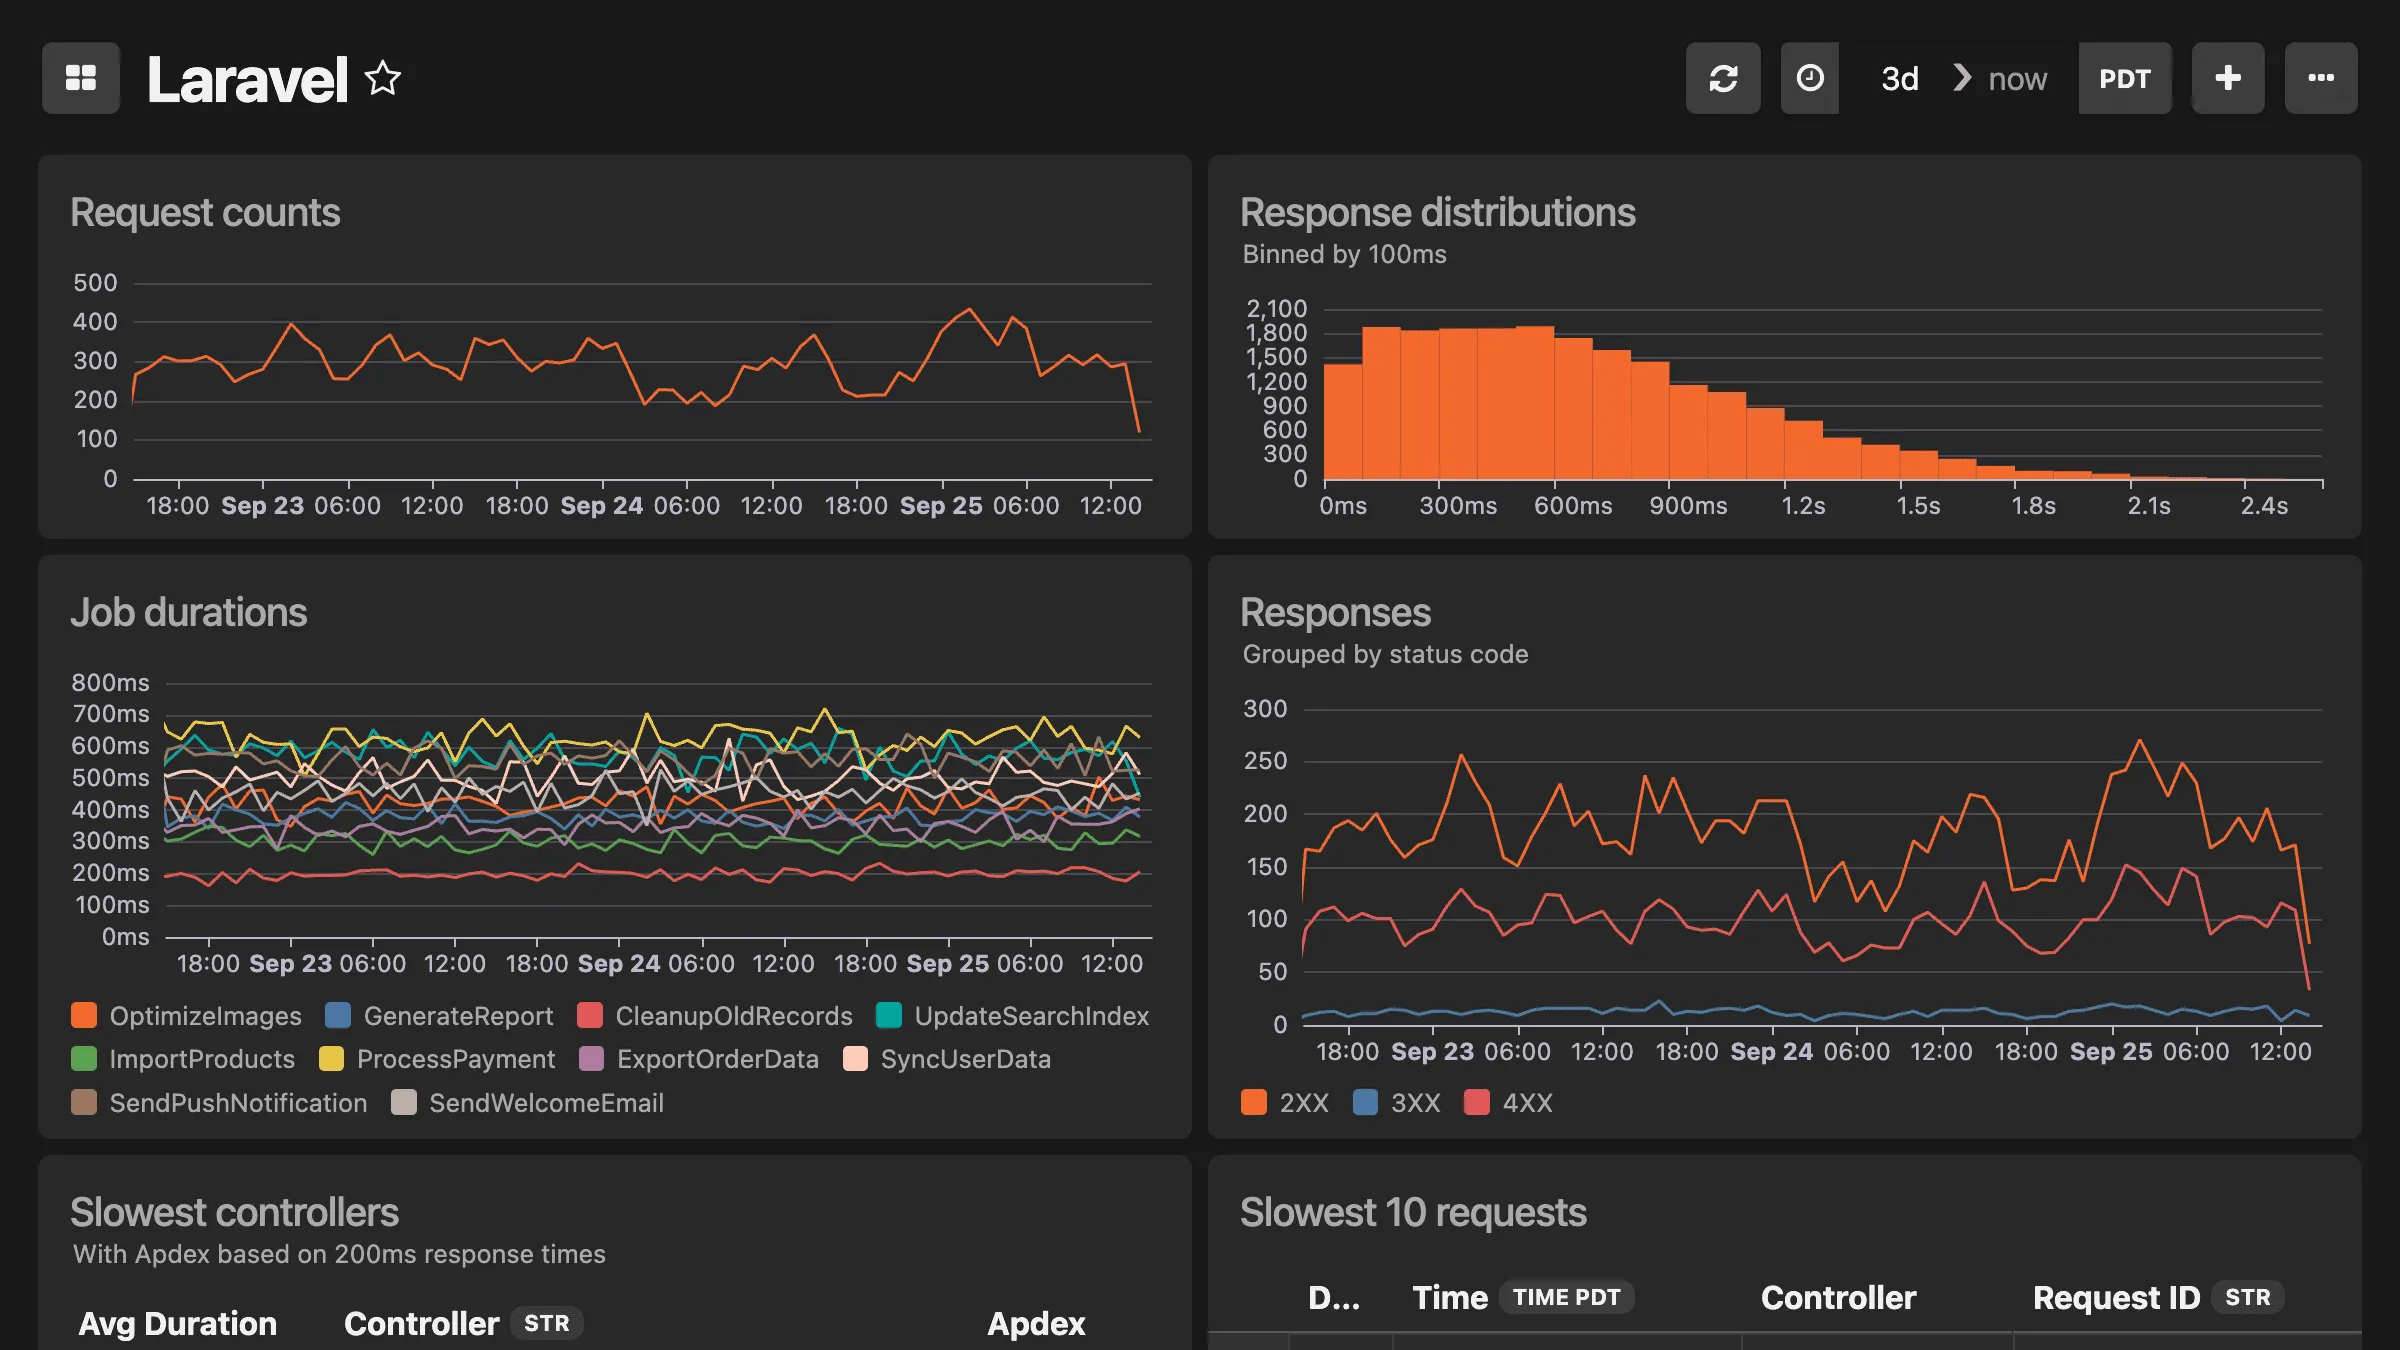Screen dimensions: 2400x1350
Task: Sort by Controller column in Slowest 10 requests
Action: (x=1838, y=1298)
